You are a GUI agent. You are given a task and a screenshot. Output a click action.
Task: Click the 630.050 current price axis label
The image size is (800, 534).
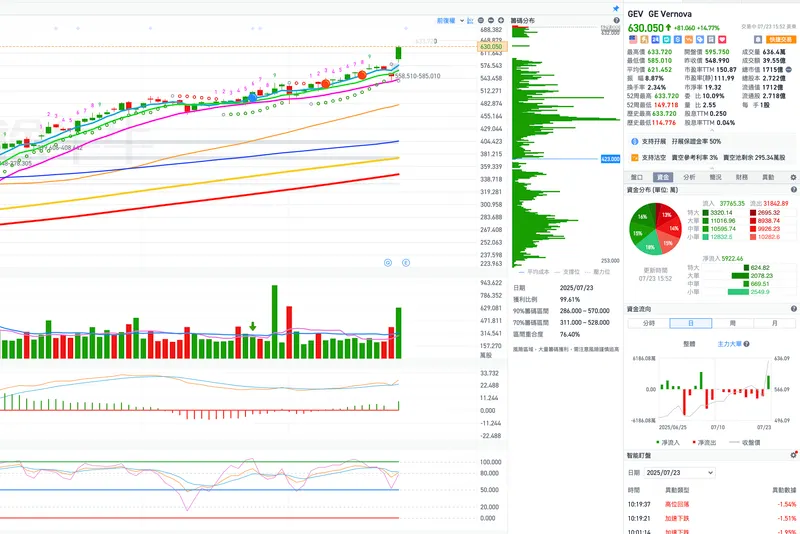click(491, 46)
